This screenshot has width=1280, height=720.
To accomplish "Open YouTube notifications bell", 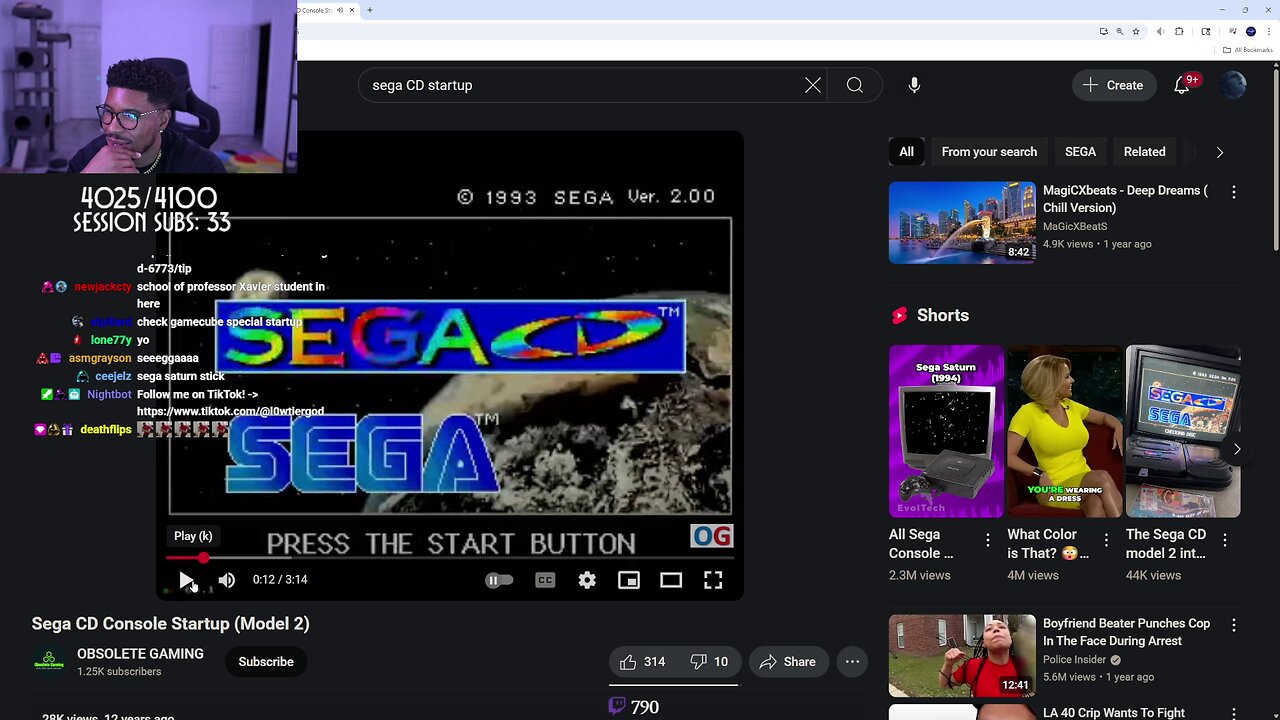I will [x=1182, y=85].
